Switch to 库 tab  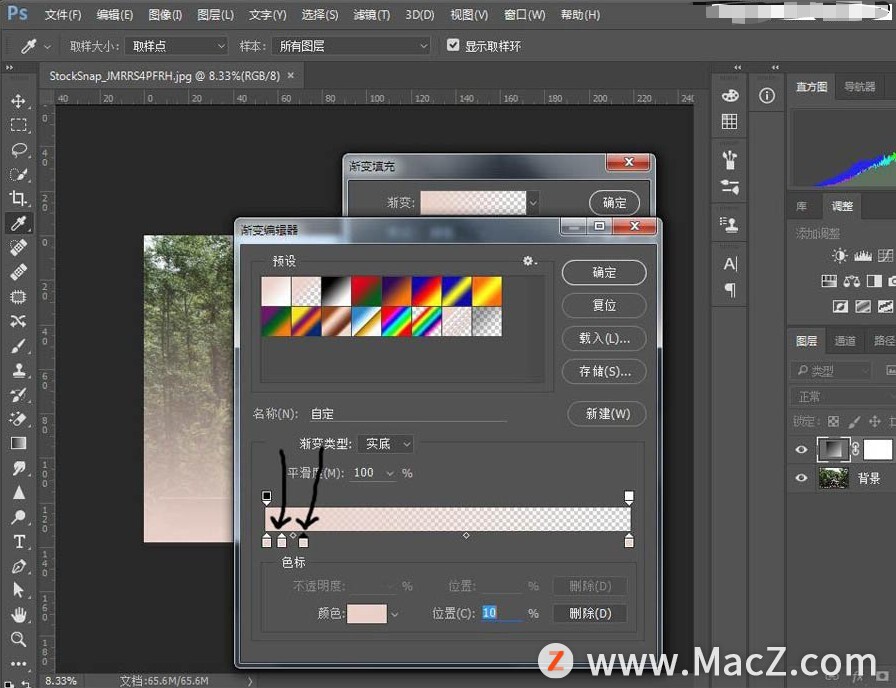point(802,206)
